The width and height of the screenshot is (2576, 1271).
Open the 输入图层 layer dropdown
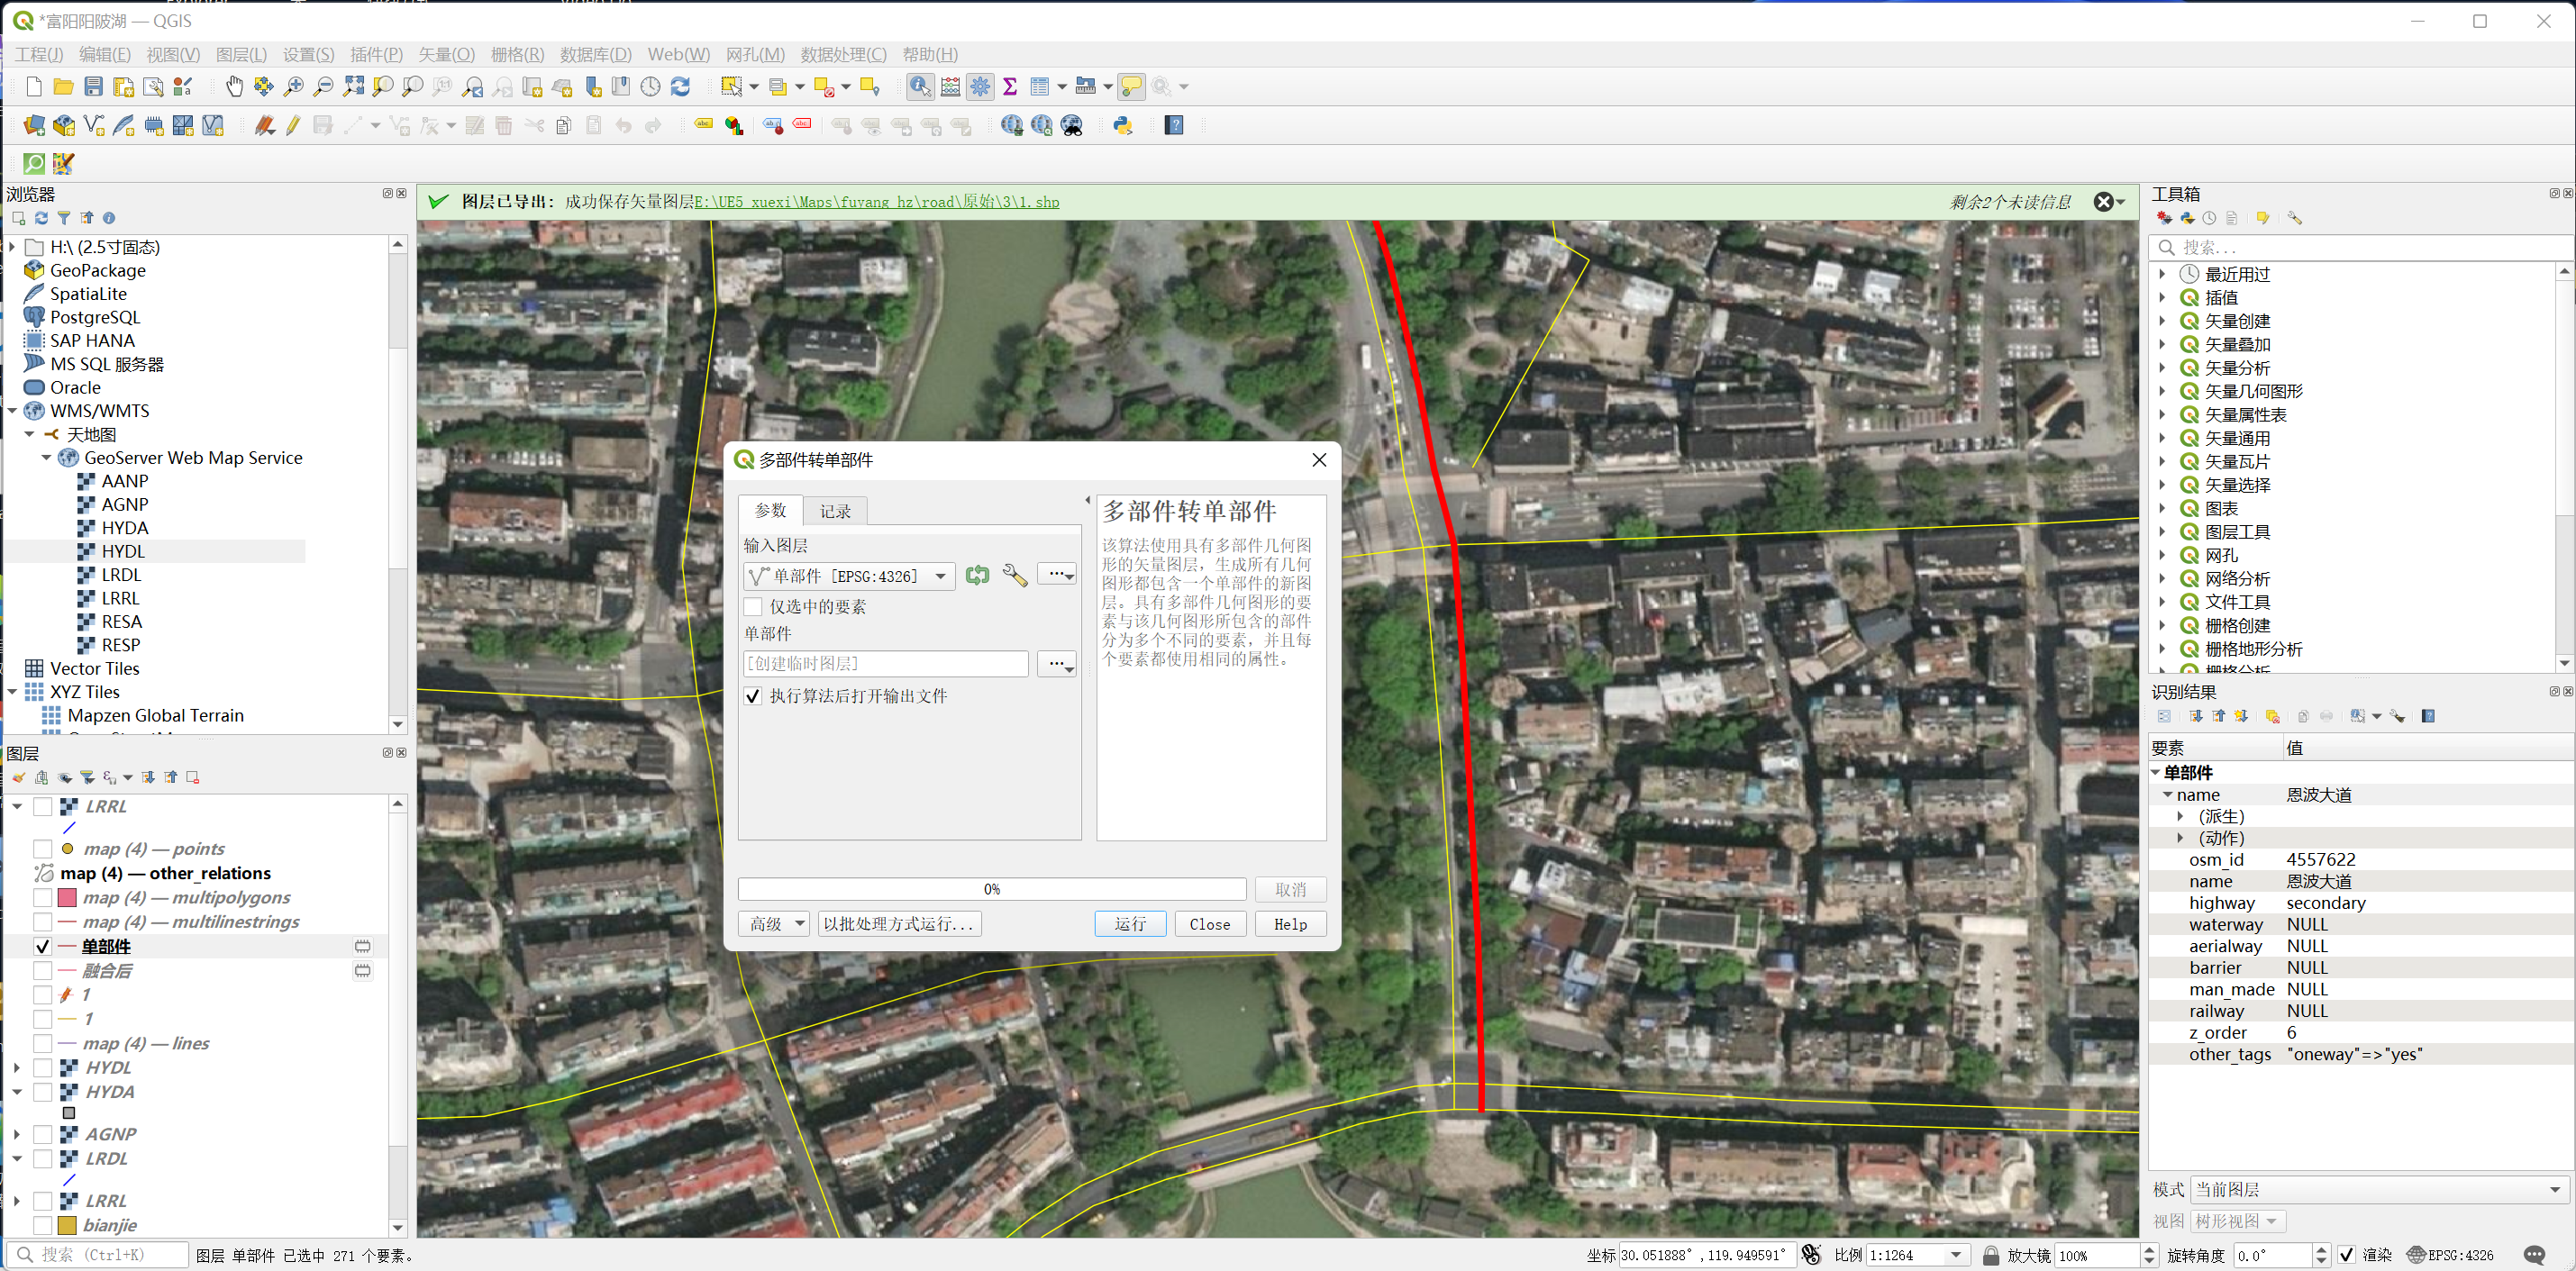(940, 576)
